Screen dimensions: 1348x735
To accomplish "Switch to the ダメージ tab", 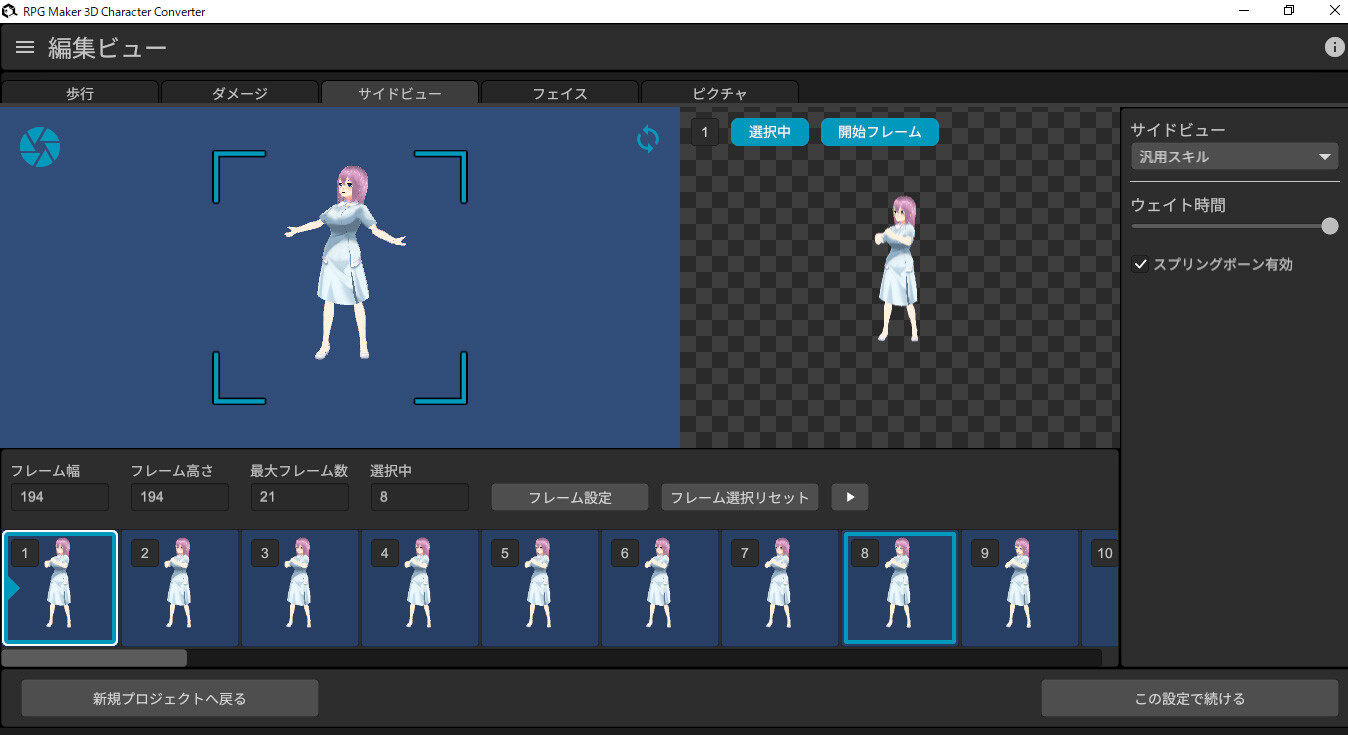I will (240, 93).
